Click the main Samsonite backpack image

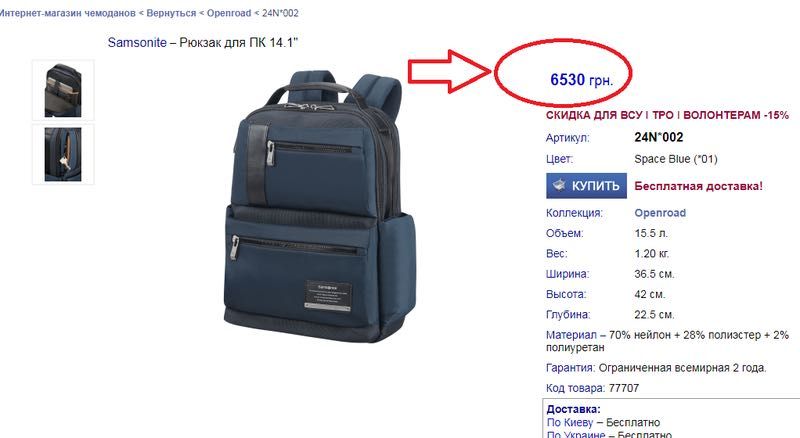click(320, 206)
